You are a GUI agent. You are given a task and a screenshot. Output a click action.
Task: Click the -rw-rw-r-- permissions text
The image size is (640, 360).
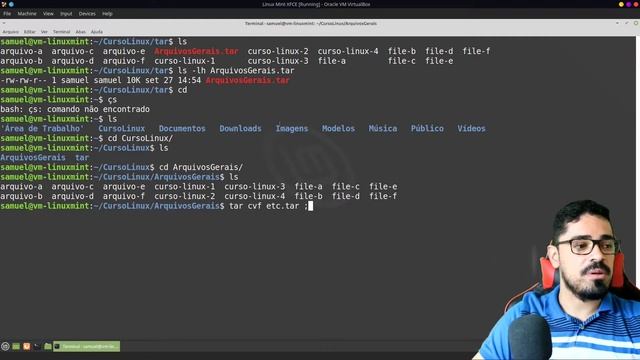pos(24,80)
